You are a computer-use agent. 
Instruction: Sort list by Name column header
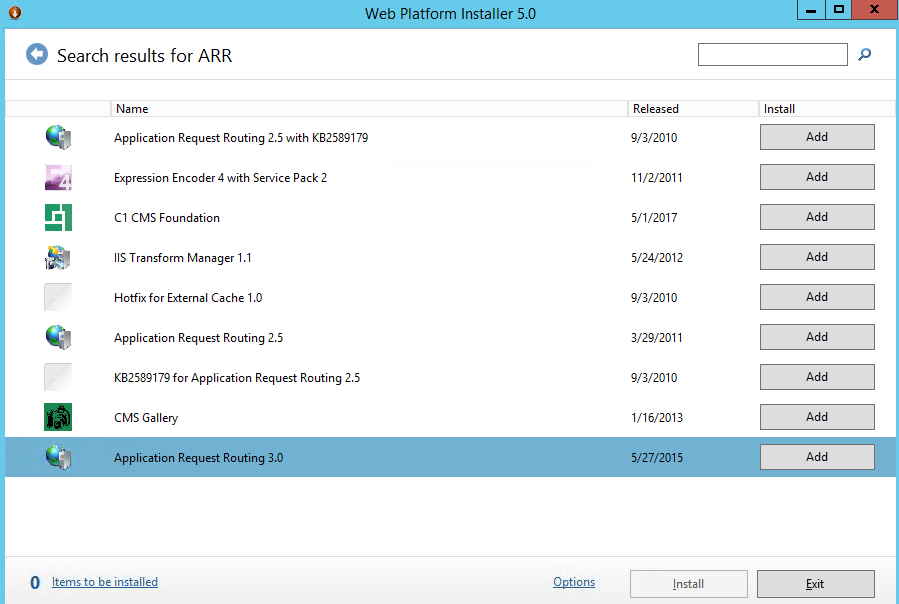pyautogui.click(x=131, y=108)
